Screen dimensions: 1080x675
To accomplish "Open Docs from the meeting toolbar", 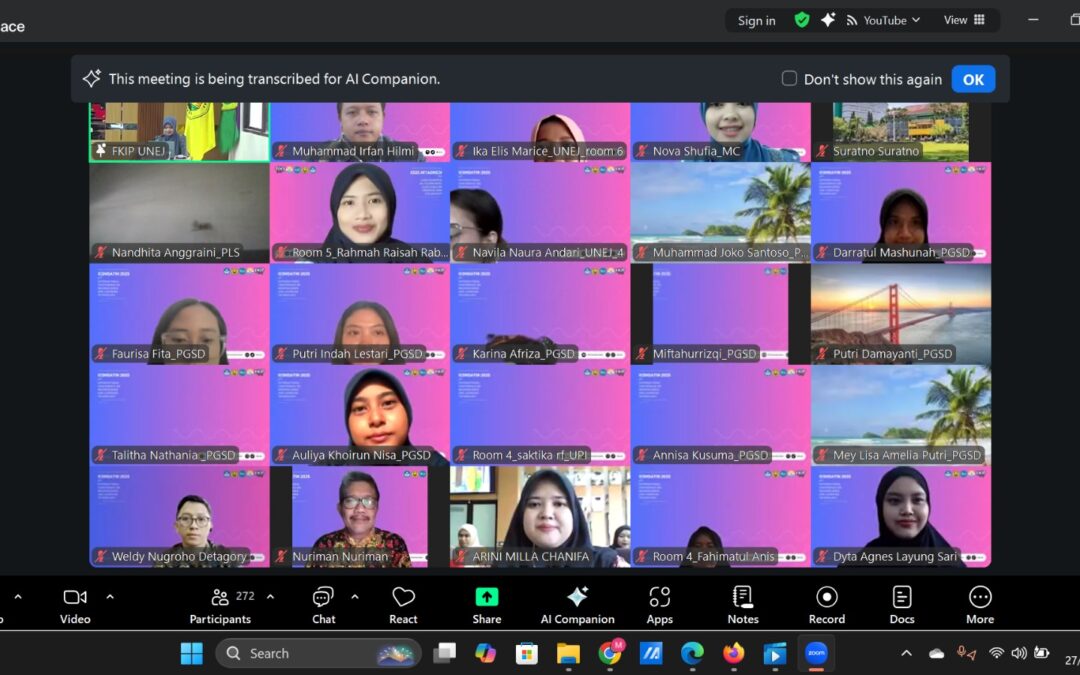I will (x=902, y=605).
